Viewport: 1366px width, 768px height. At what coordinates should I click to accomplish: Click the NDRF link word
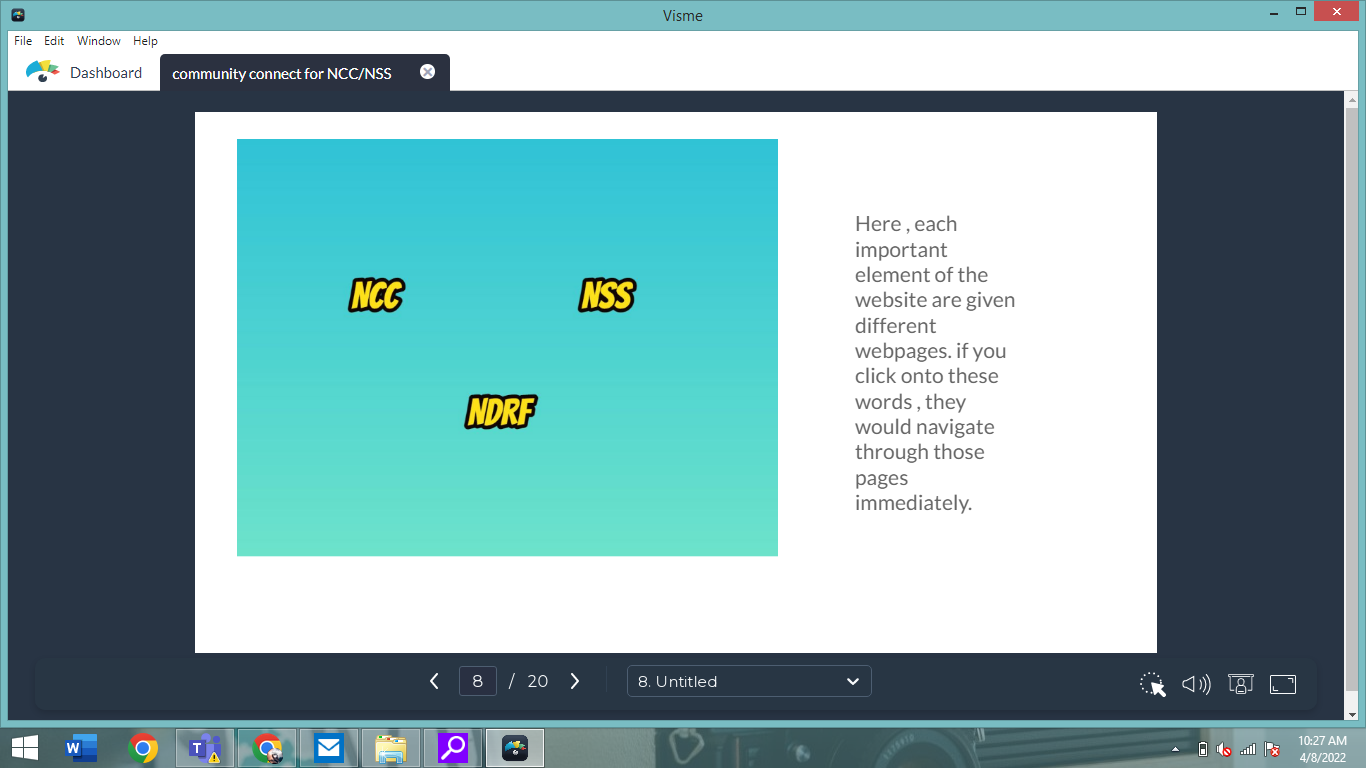[x=501, y=411]
